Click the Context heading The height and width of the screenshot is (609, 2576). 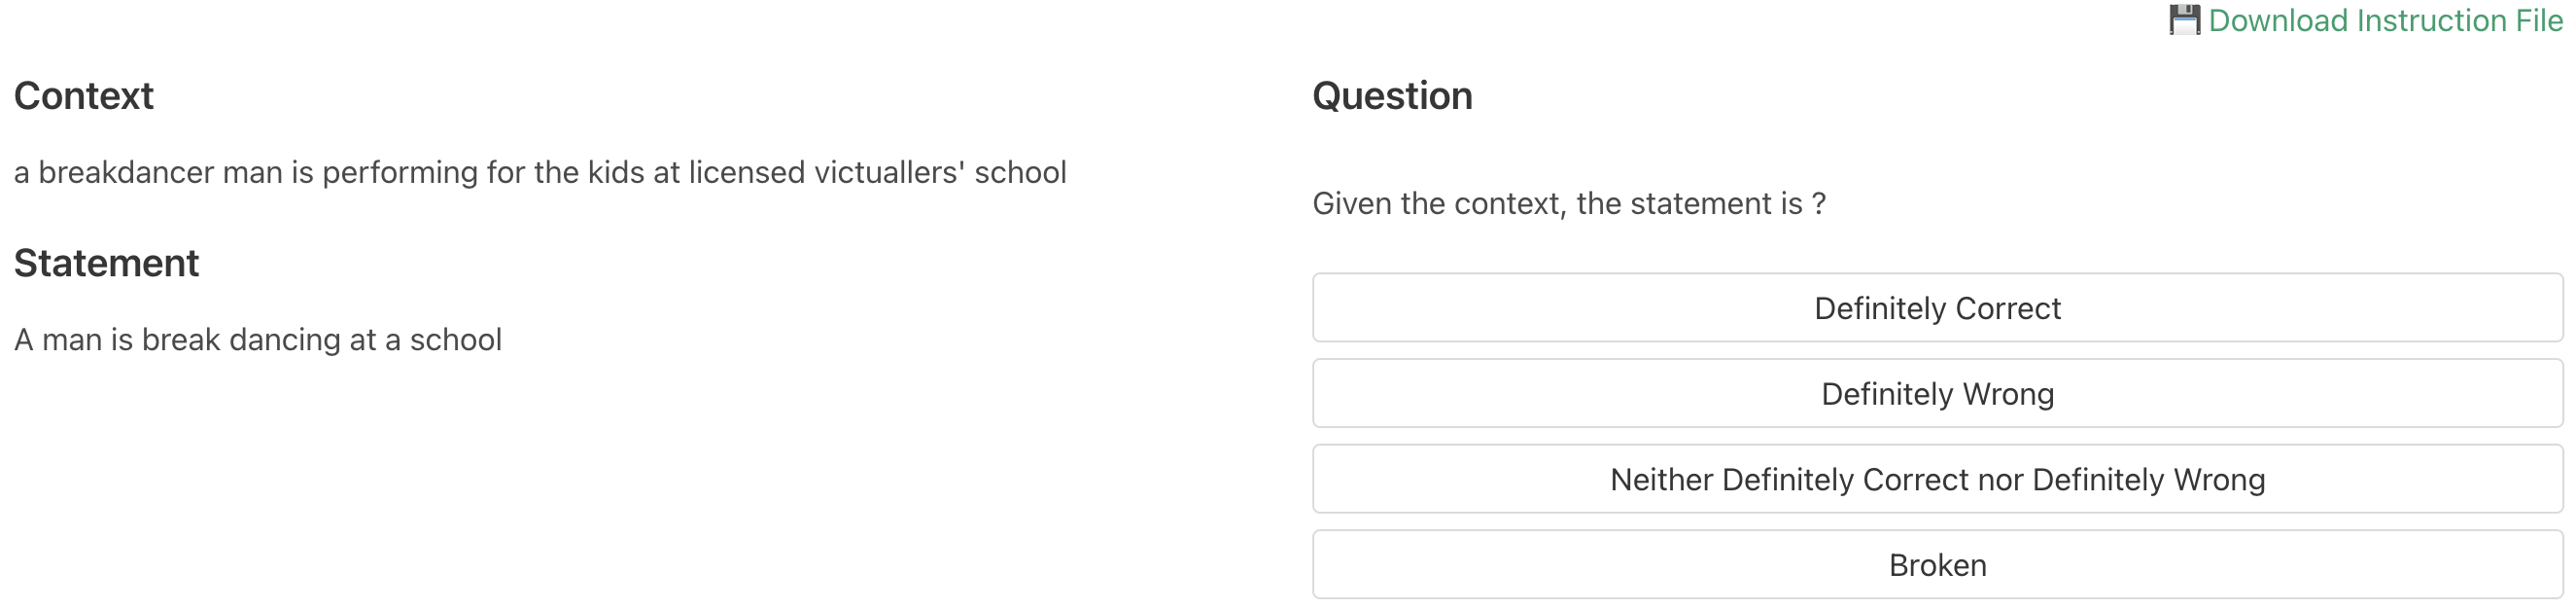click(84, 96)
